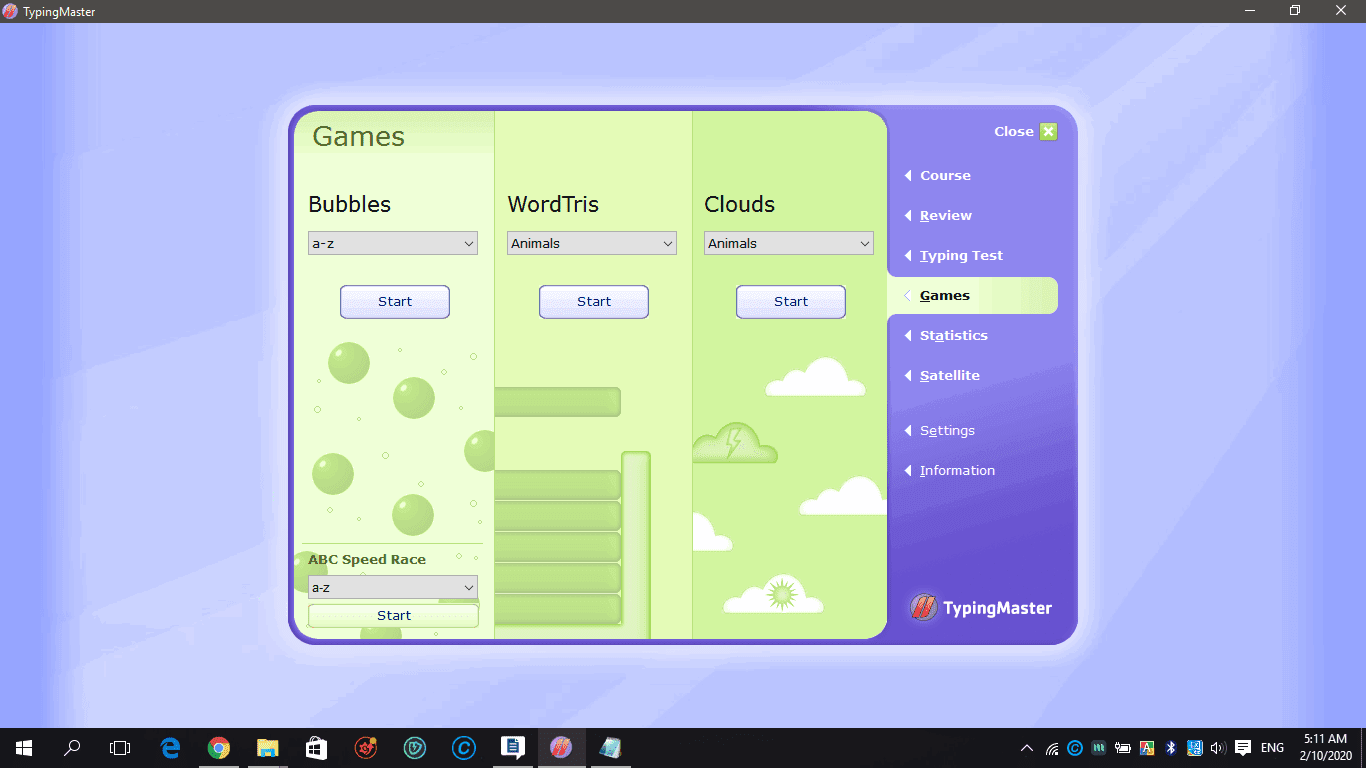
Task: Open the Course section
Action: coord(945,175)
